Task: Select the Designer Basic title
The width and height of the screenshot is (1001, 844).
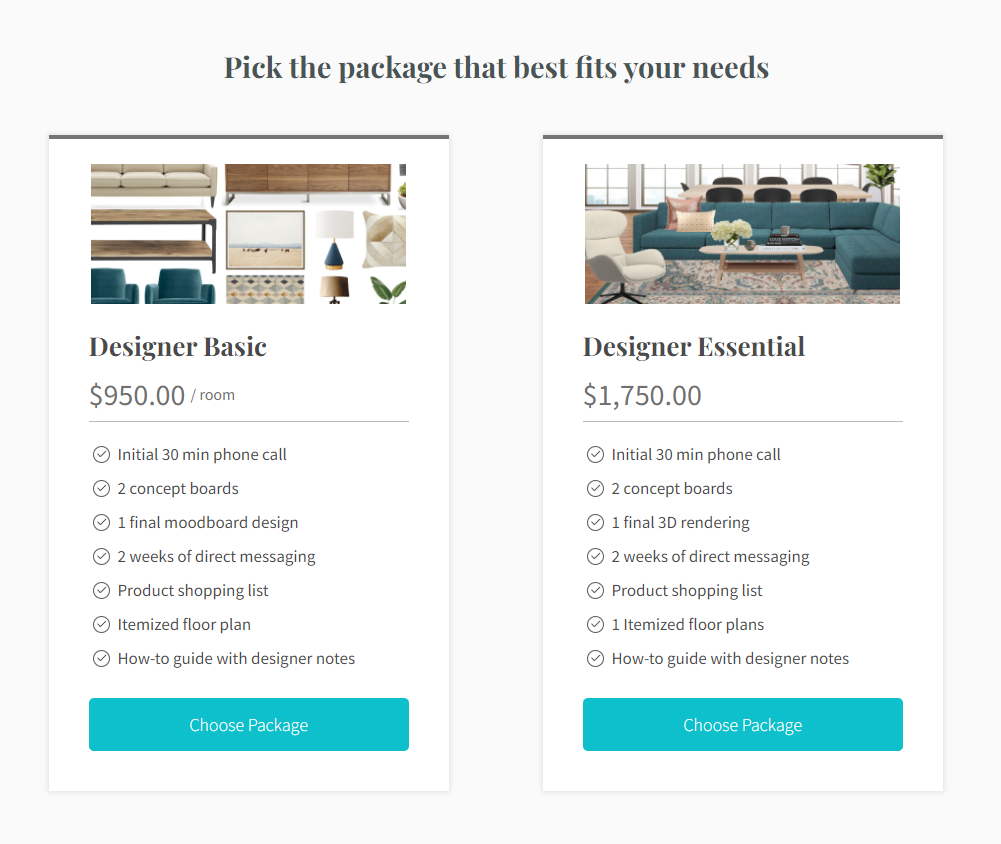Action: [x=178, y=347]
